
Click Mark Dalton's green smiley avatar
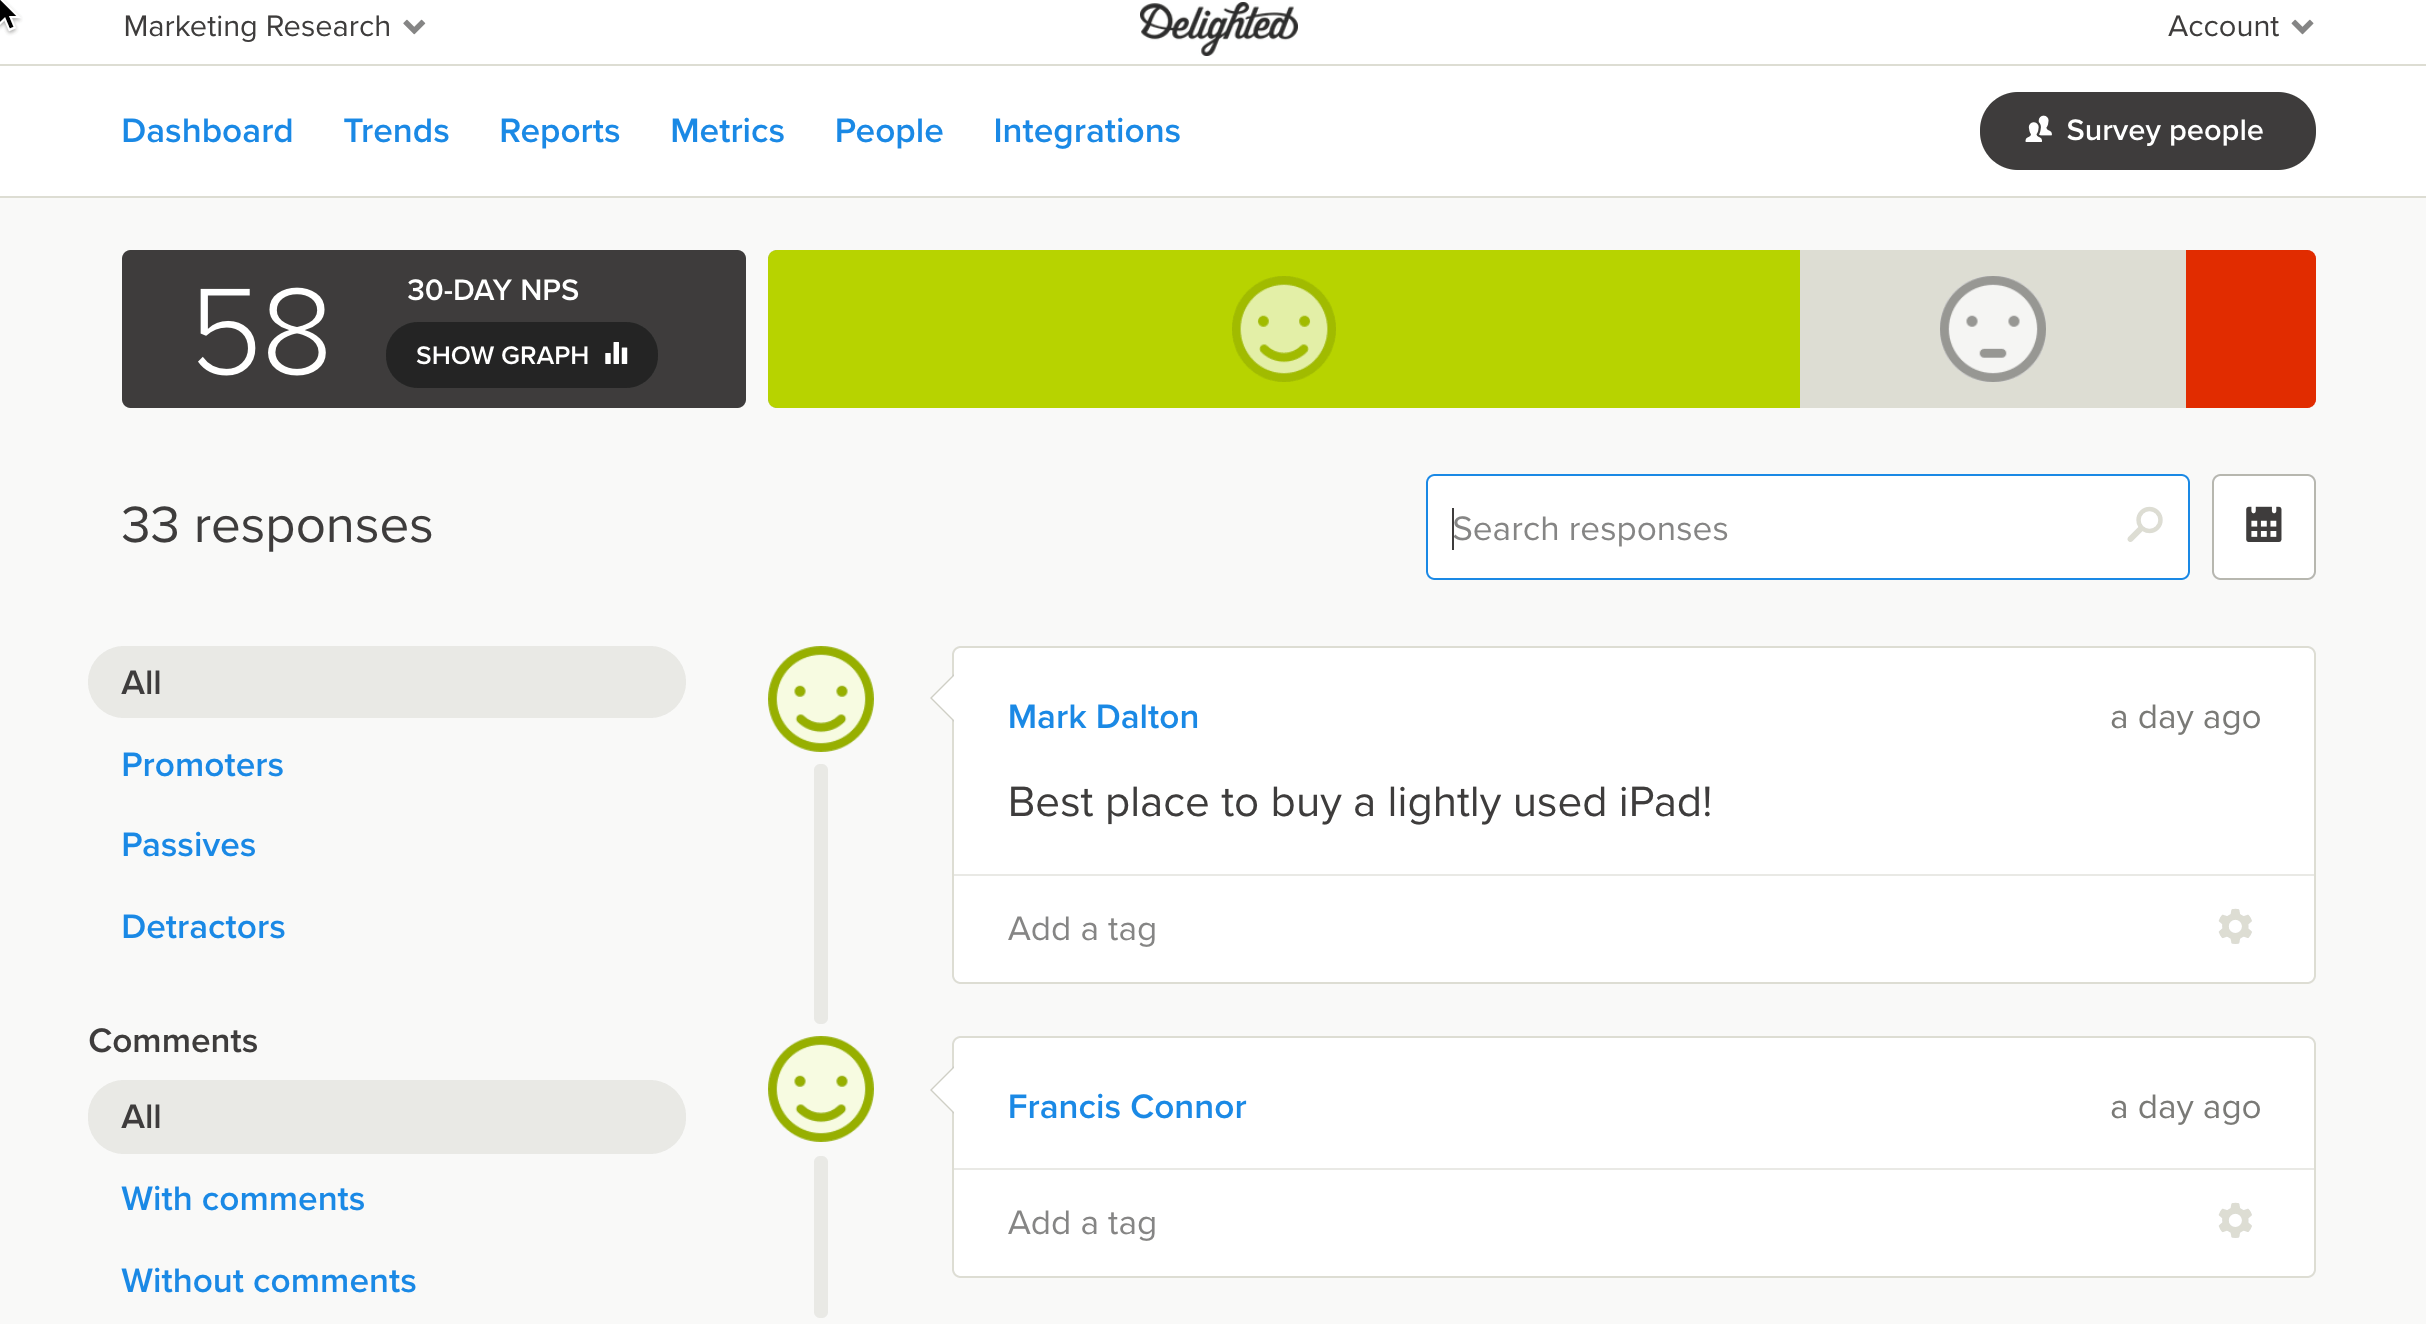[821, 699]
